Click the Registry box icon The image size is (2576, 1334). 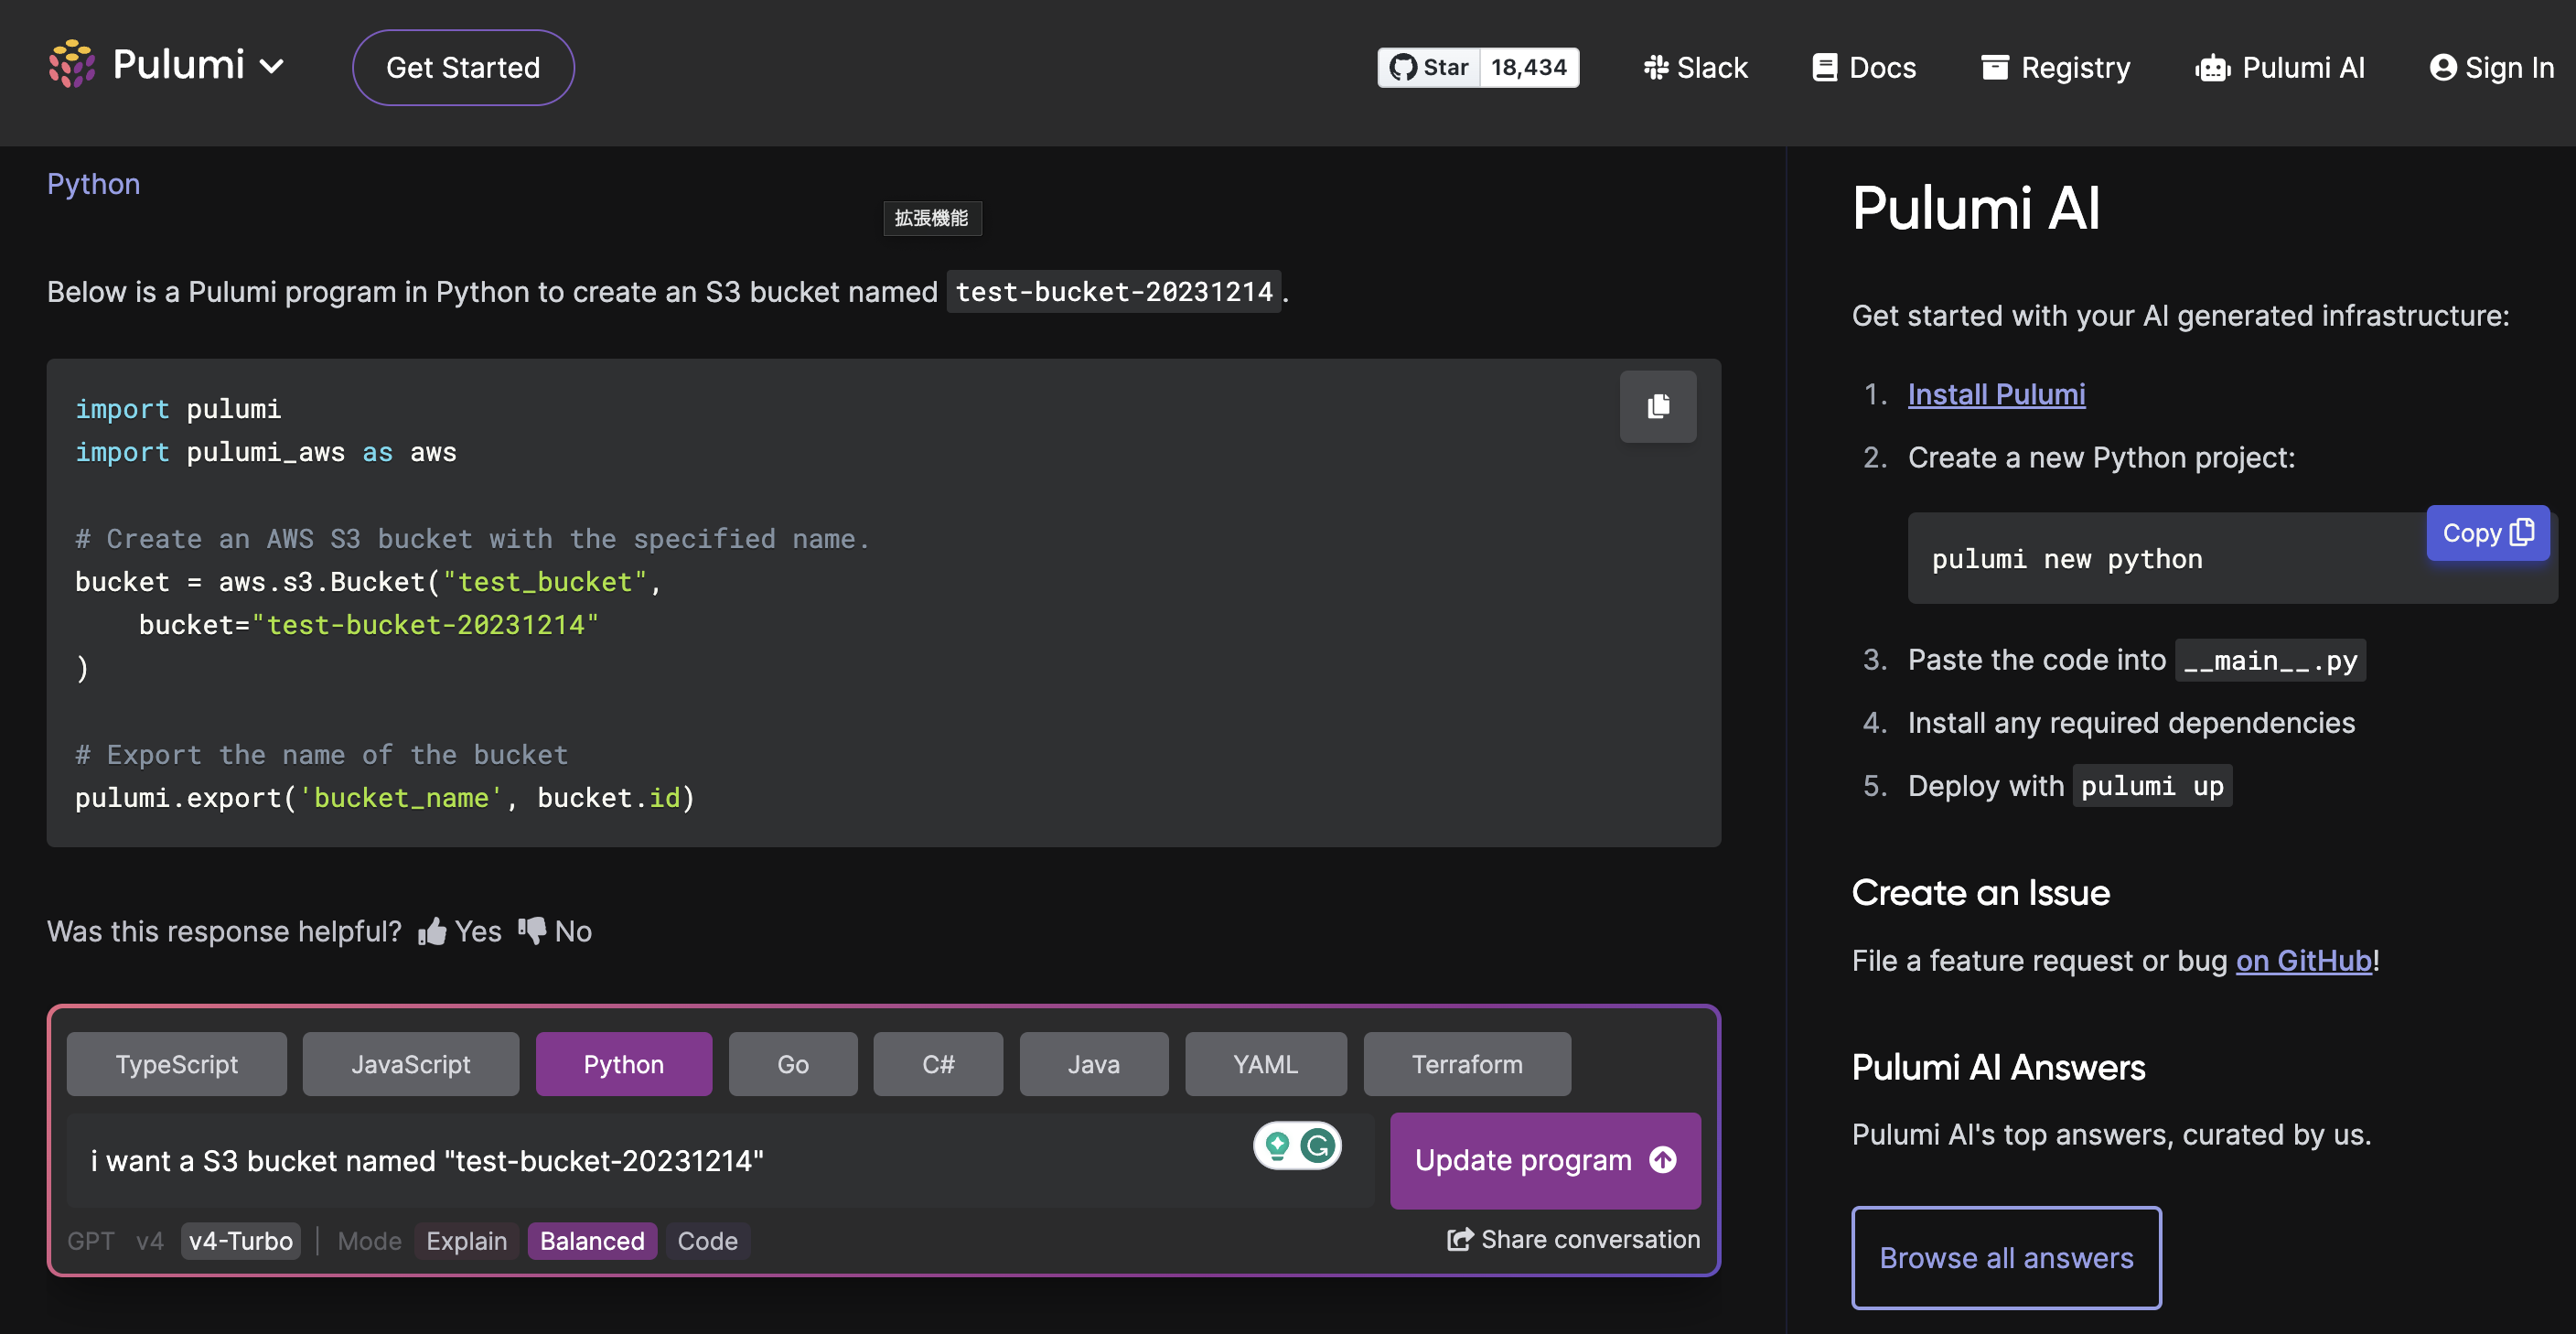tap(1995, 67)
